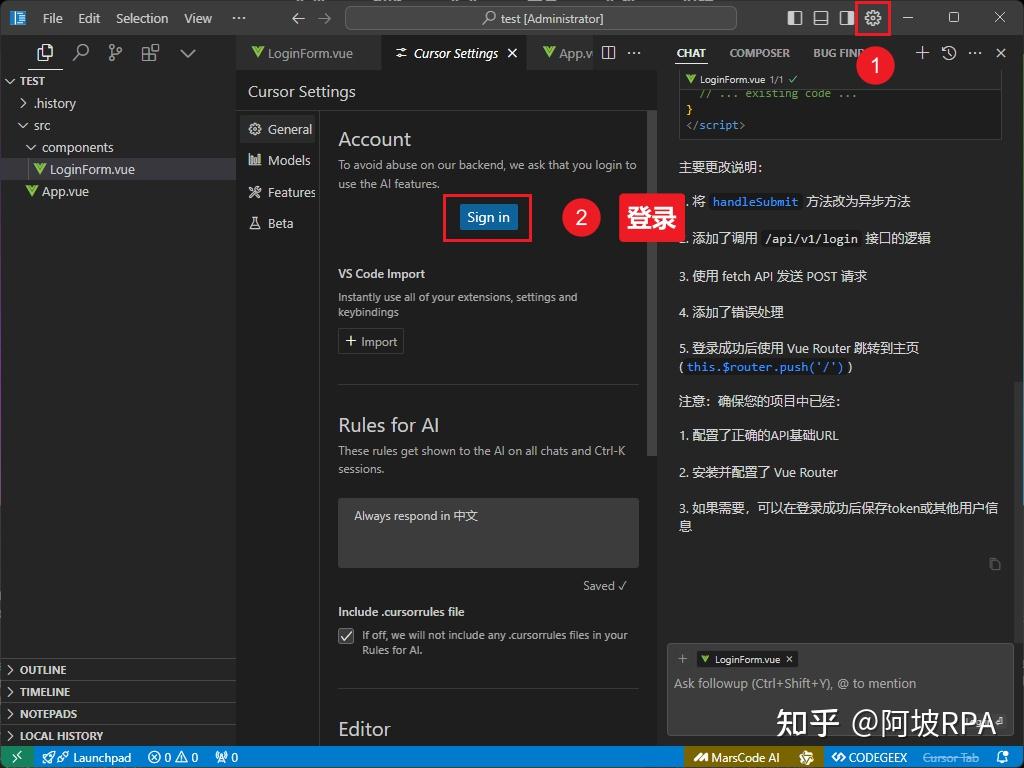Open chat history via the clock icon

946,53
